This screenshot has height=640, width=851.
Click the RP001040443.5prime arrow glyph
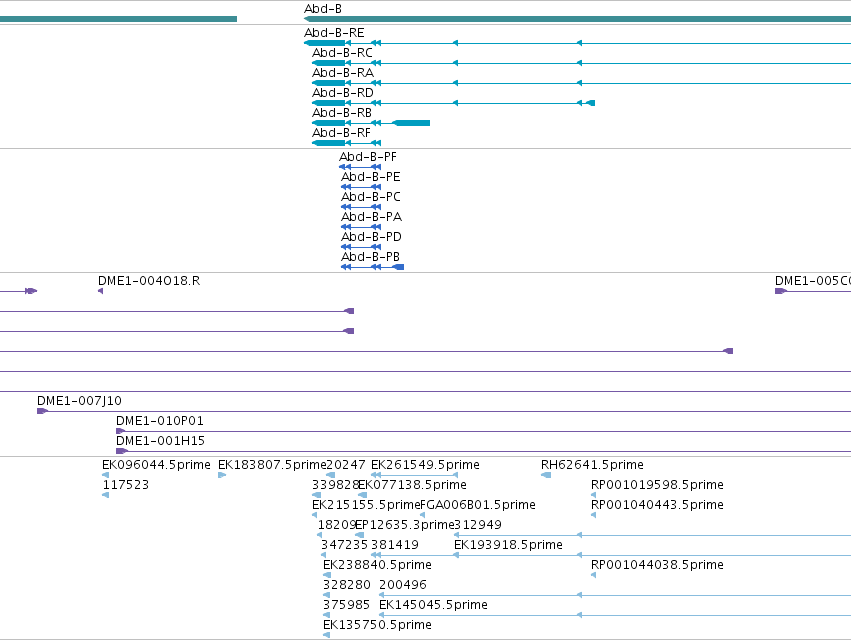[x=593, y=515]
